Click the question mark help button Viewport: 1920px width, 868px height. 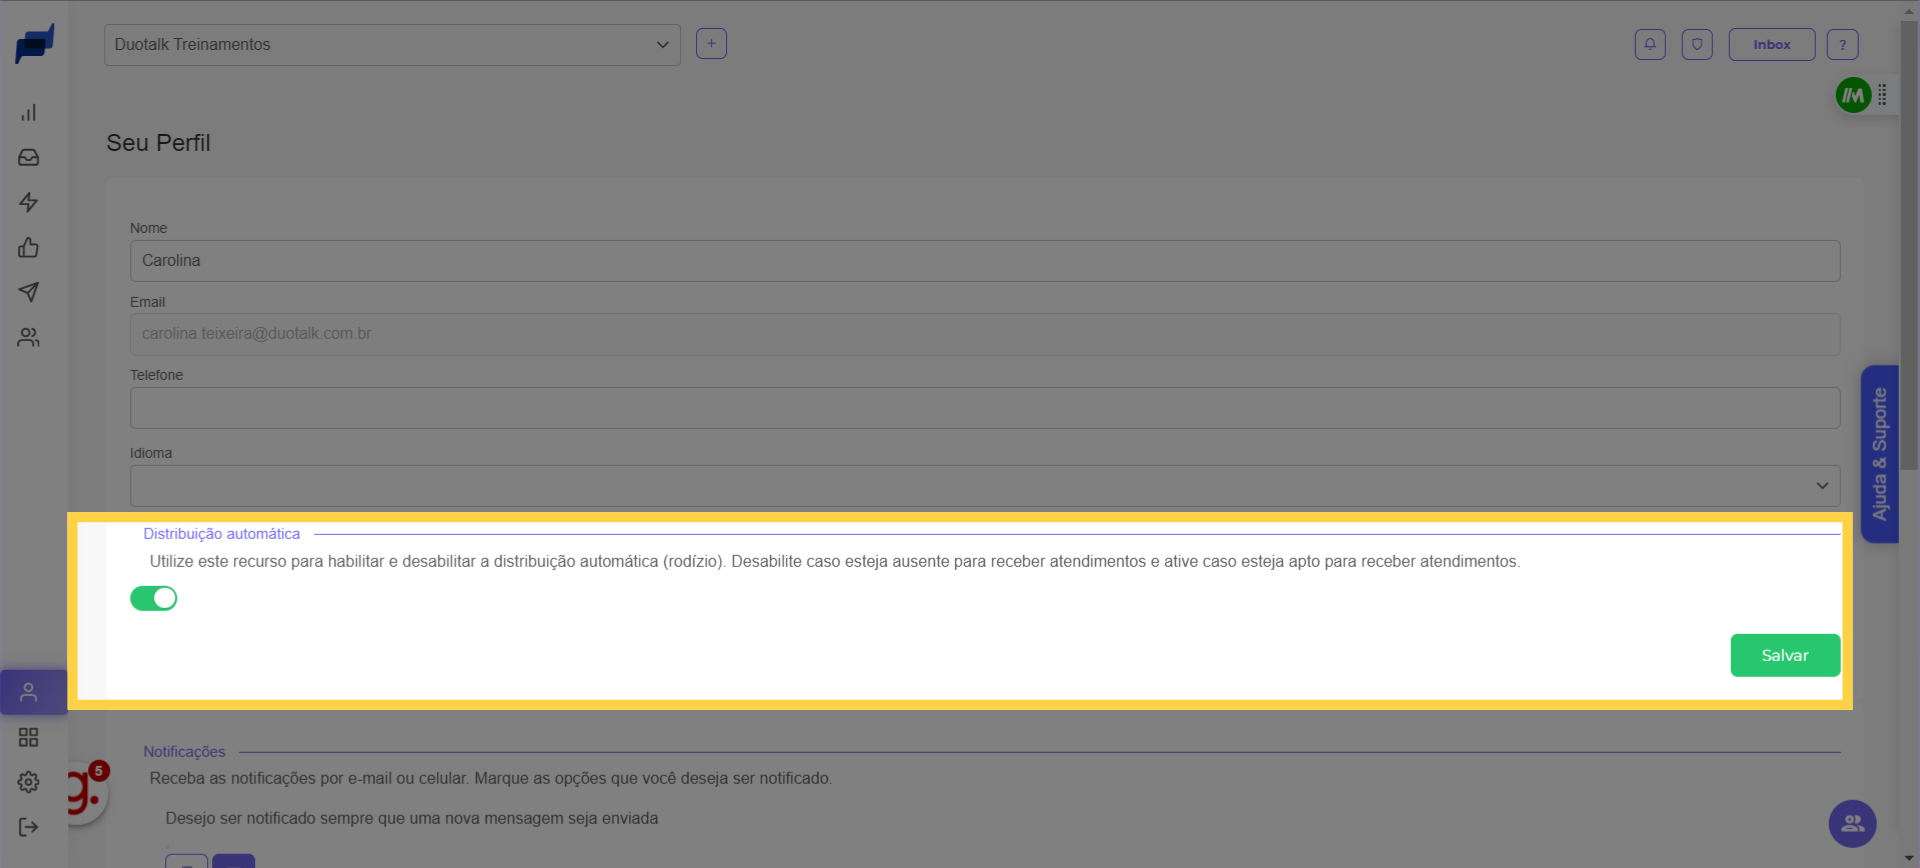[1842, 45]
